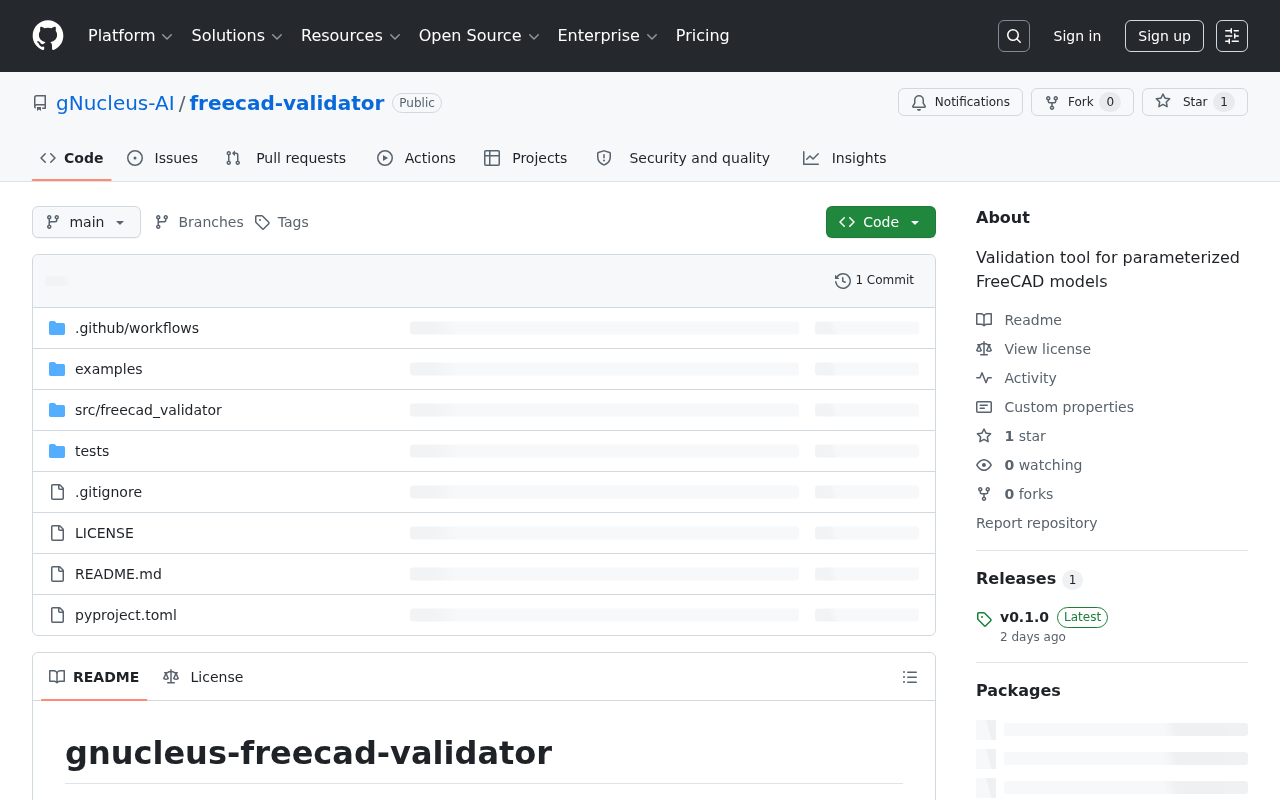The height and width of the screenshot is (800, 1280).
Task: Click the README.md file icon
Action: tap(57, 574)
